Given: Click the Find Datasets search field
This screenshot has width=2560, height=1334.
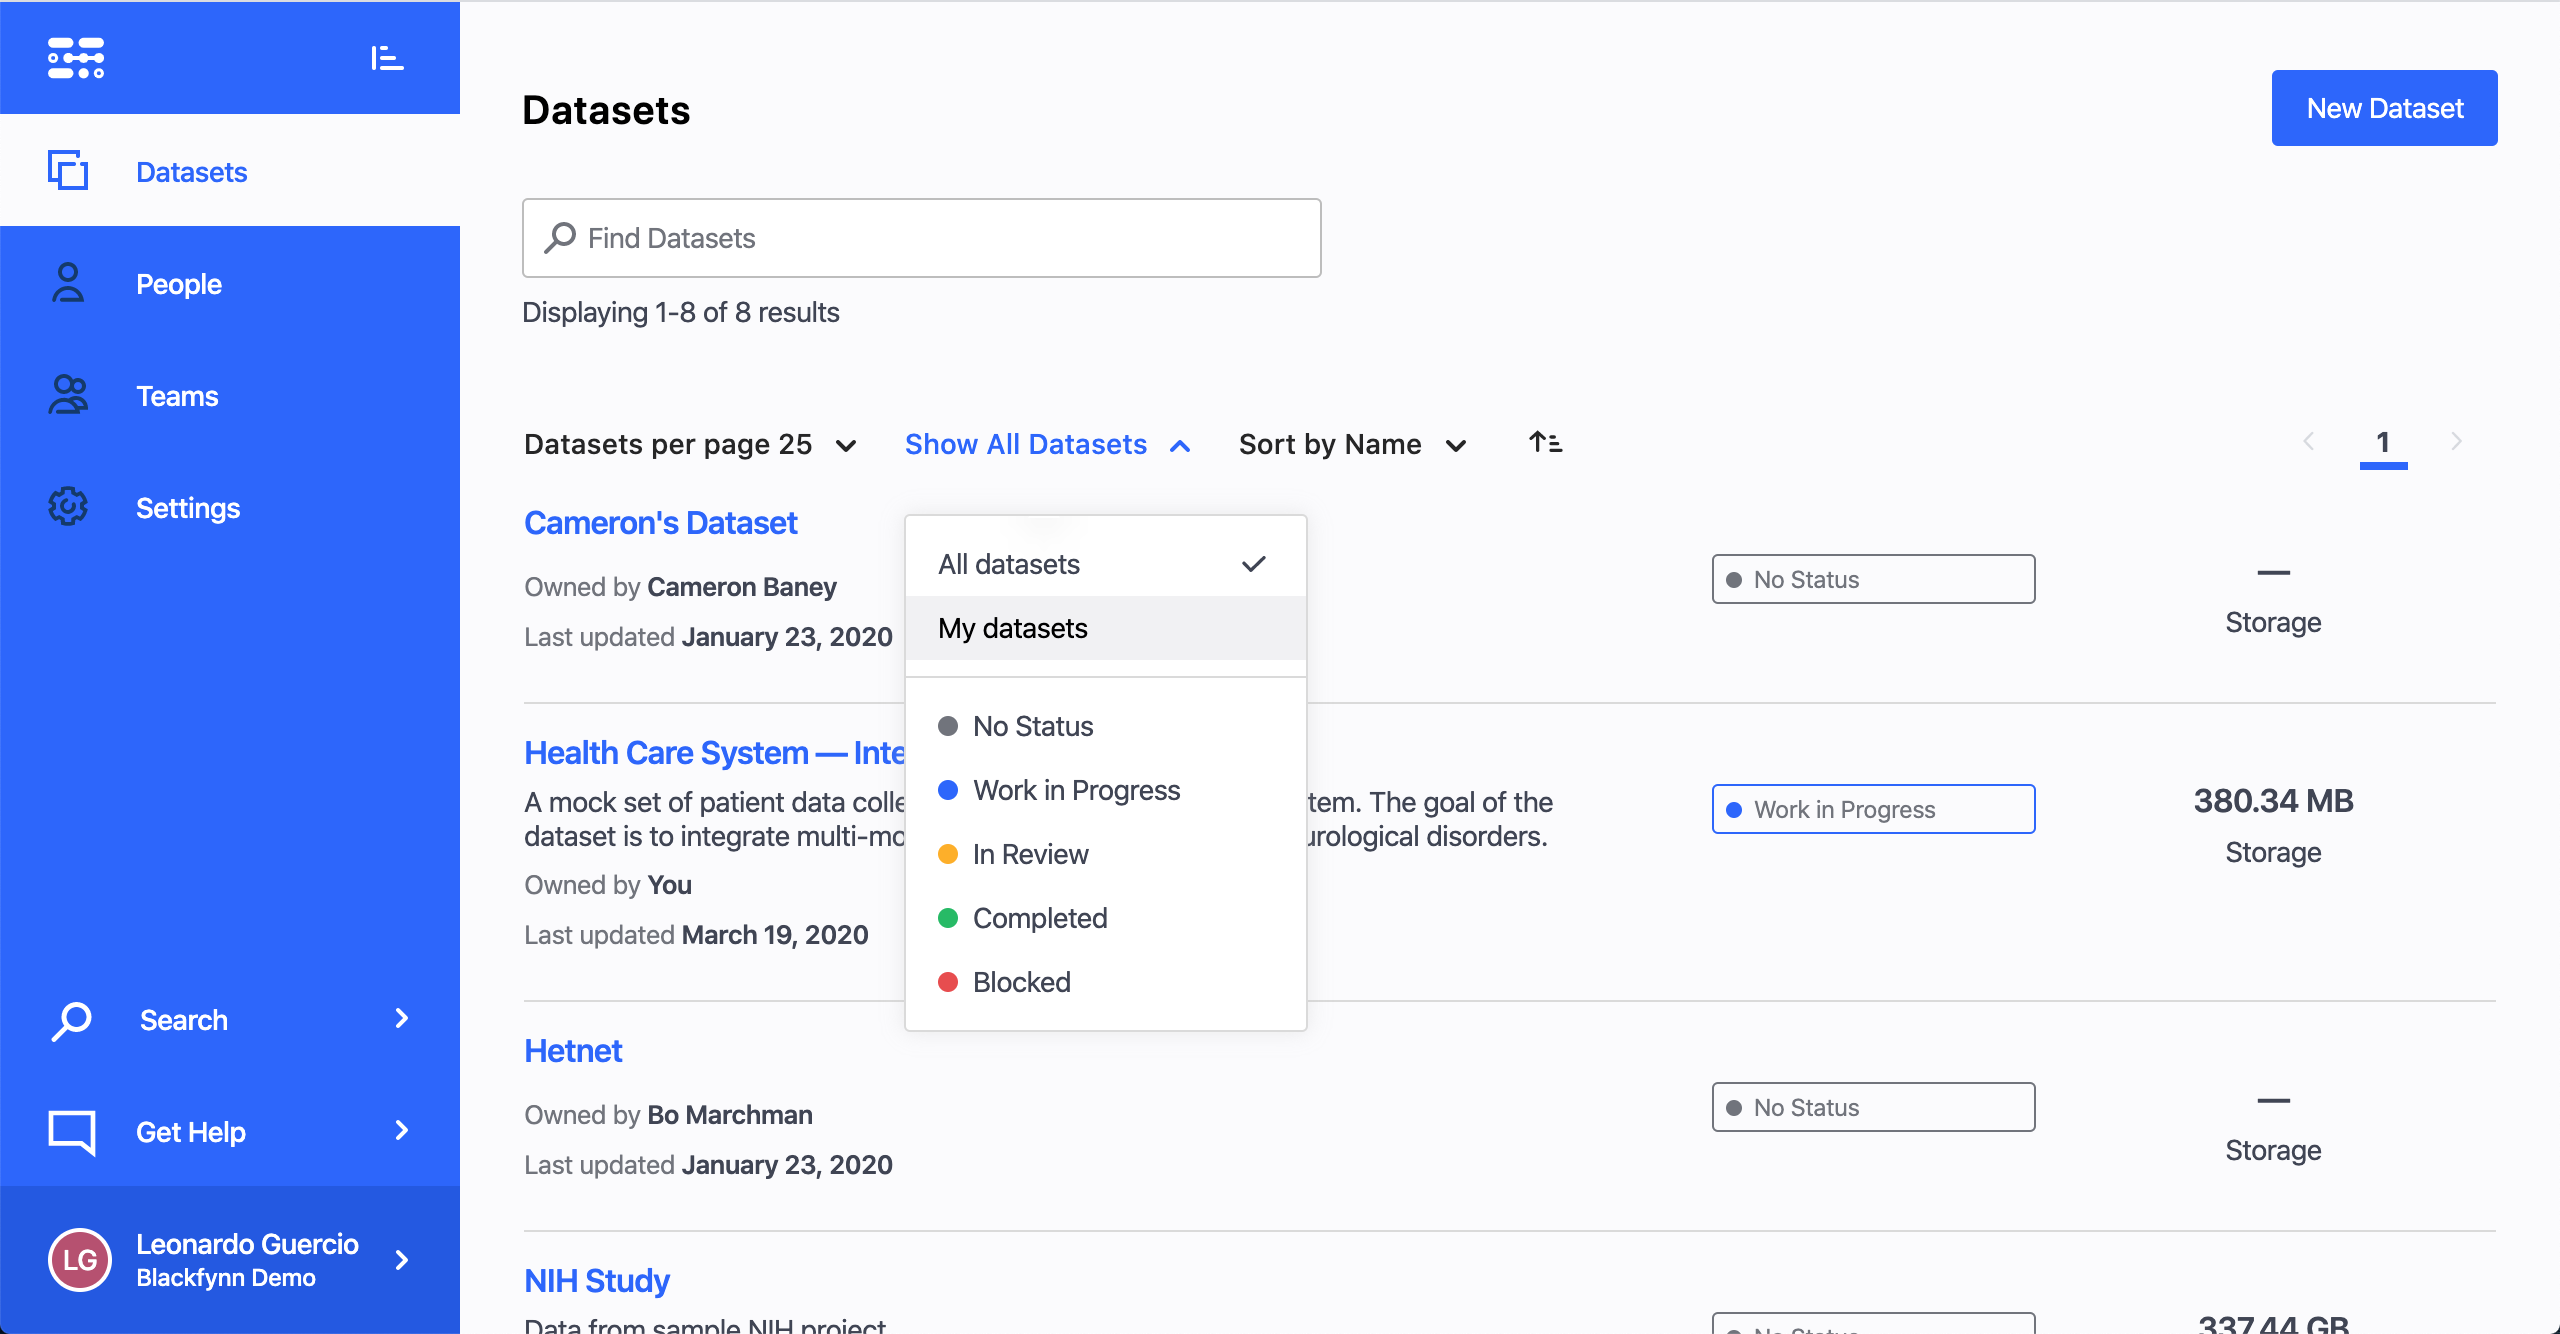Looking at the screenshot, I should [920, 238].
